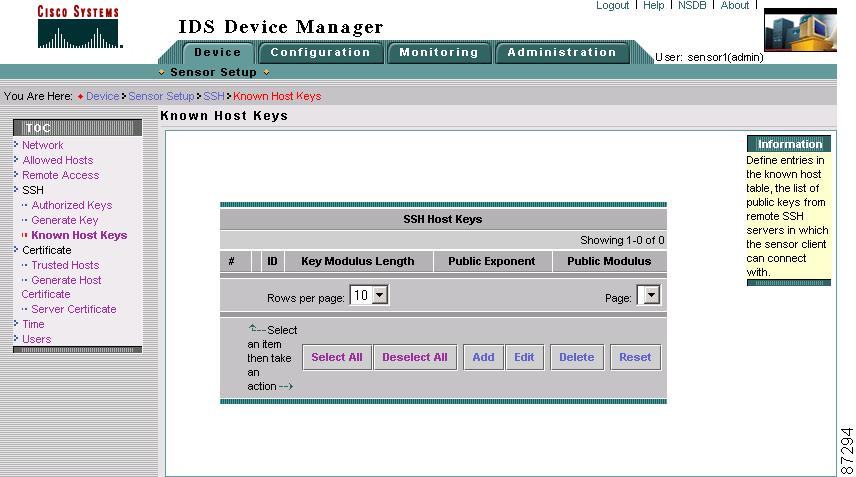Image resolution: width=856 pixels, height=477 pixels.
Task: Click the arrow bullet beside Network
Action: (x=16, y=145)
